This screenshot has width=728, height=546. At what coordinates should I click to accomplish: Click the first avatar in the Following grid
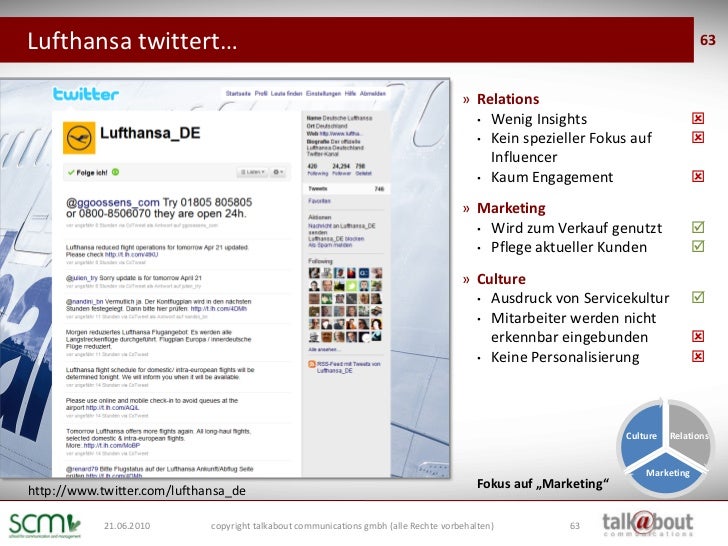click(314, 273)
